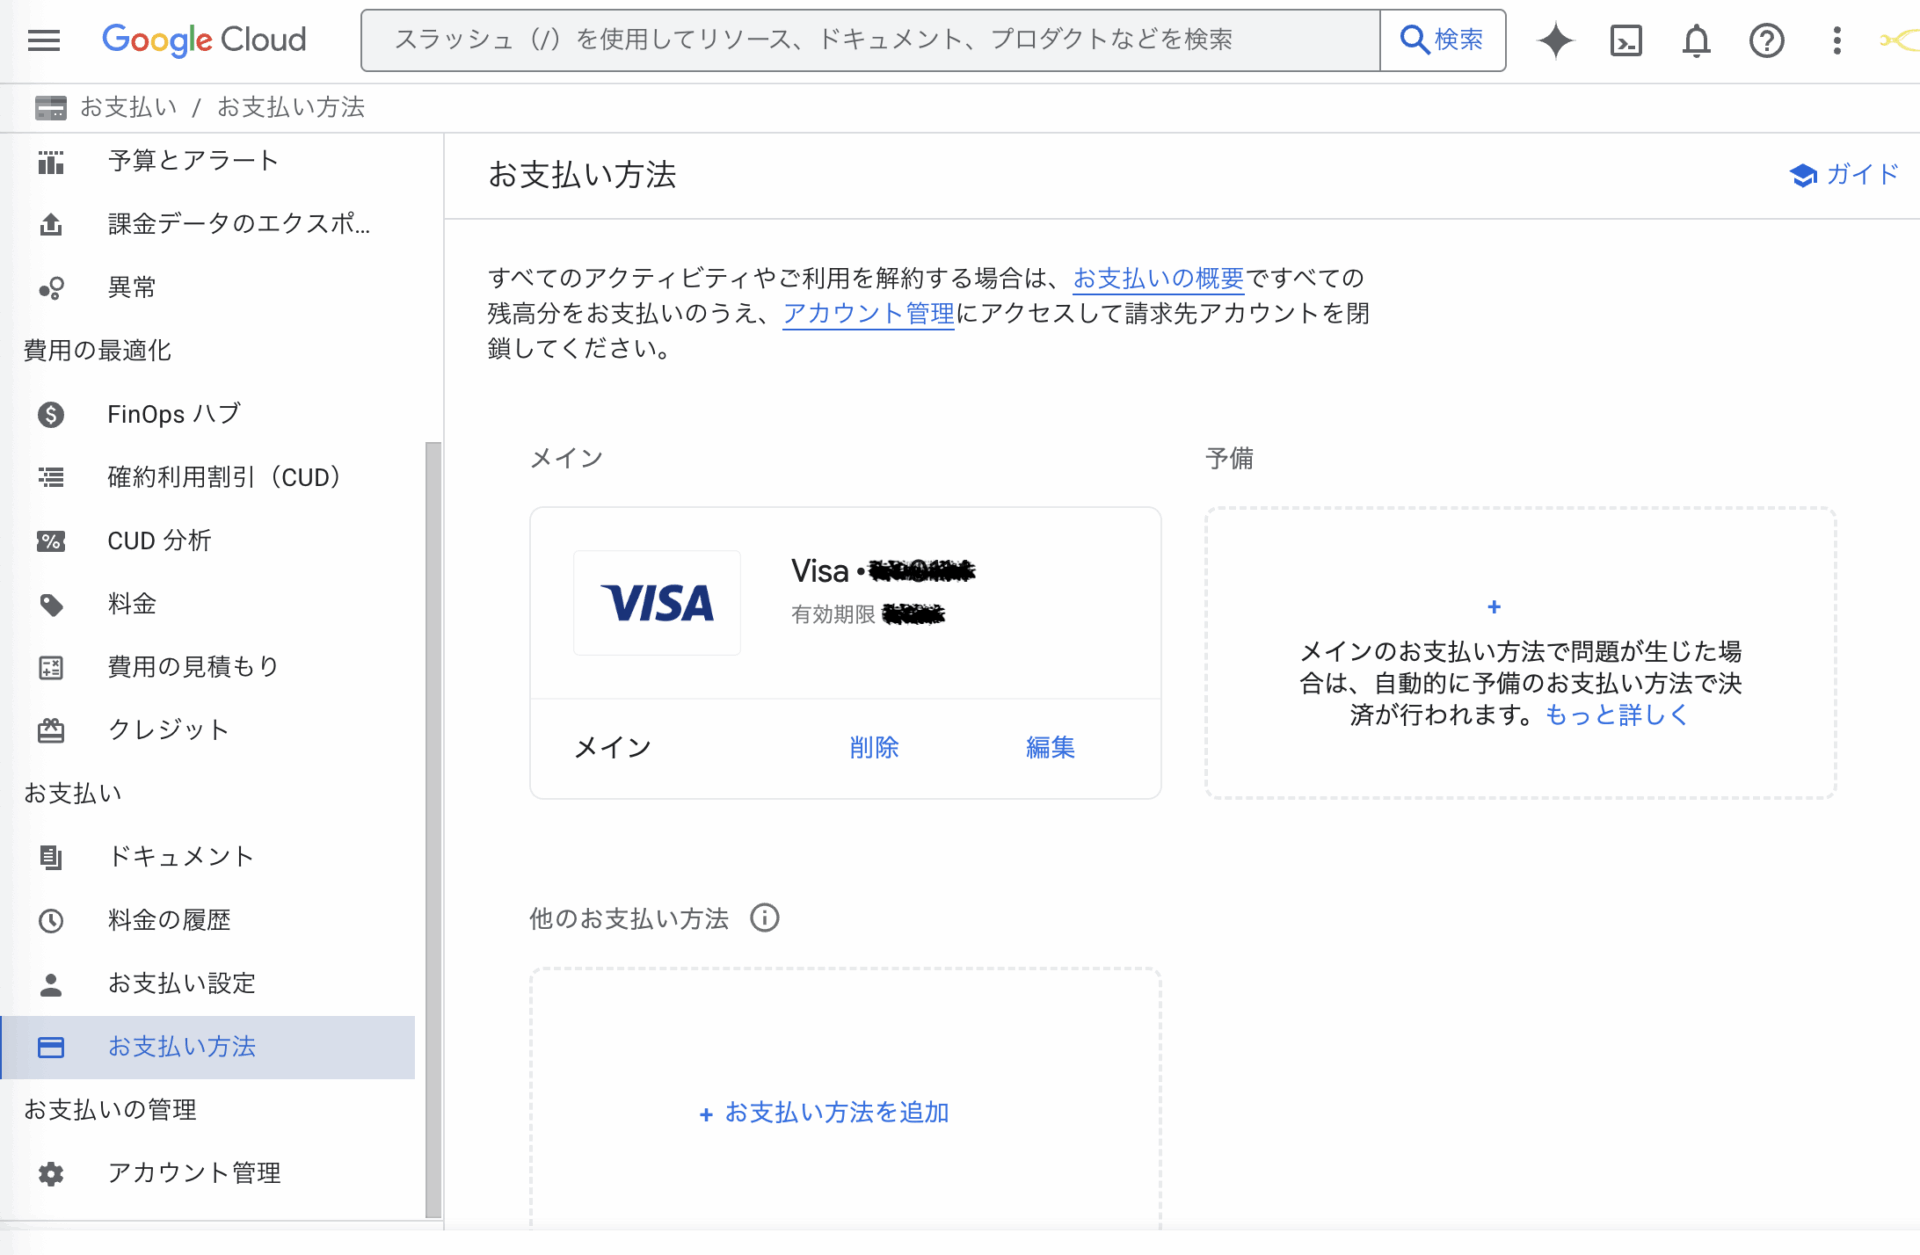This screenshot has width=1920, height=1255.
Task: Click the 検索 search button
Action: (1442, 40)
